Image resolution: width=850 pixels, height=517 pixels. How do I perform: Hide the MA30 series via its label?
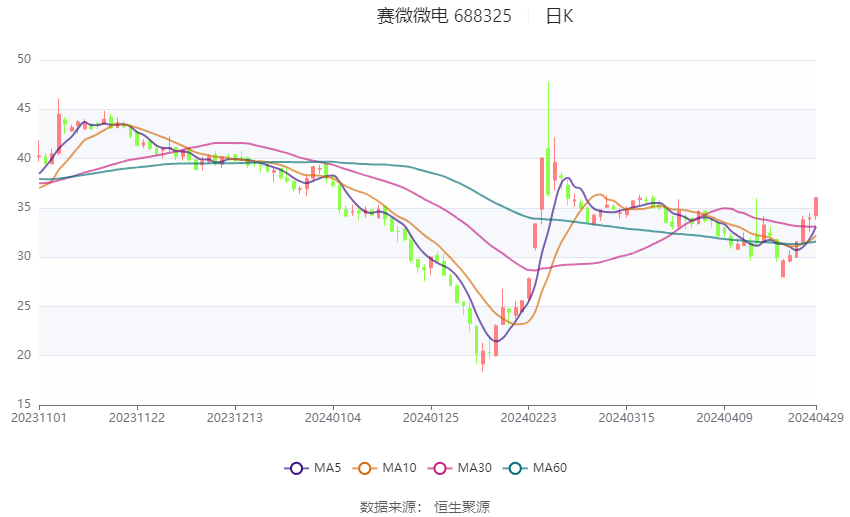[x=475, y=468]
